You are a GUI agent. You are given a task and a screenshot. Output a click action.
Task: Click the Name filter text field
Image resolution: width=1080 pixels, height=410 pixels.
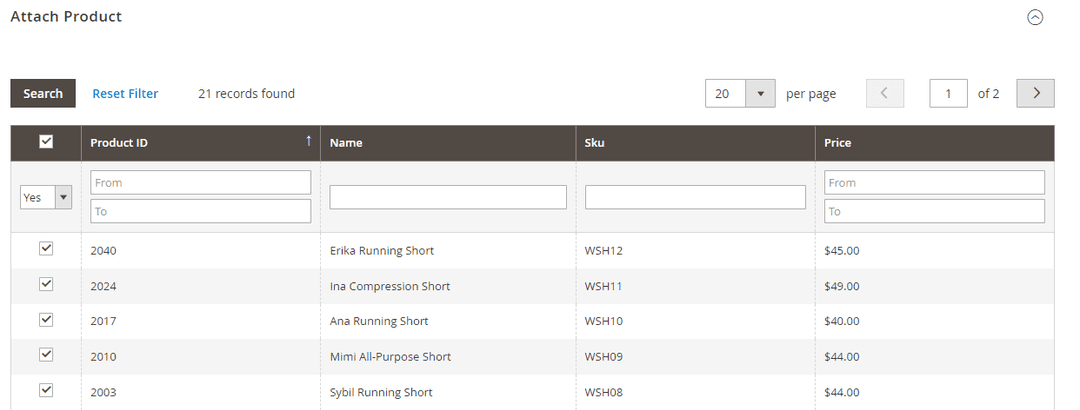[448, 197]
